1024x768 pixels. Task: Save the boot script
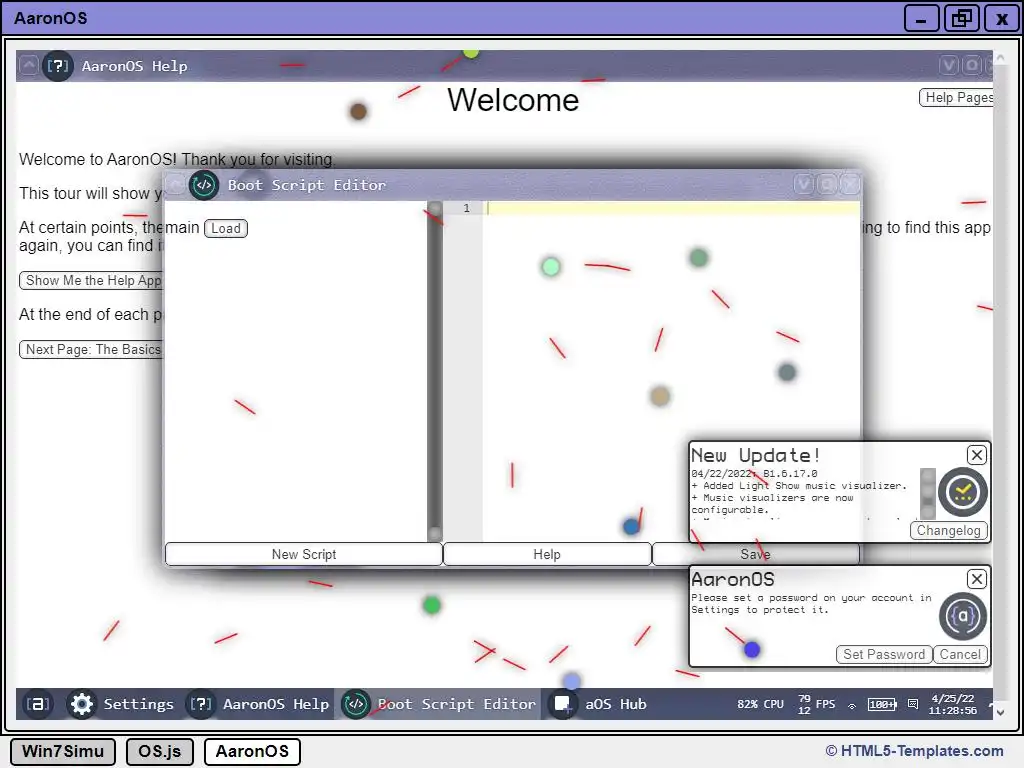(756, 554)
